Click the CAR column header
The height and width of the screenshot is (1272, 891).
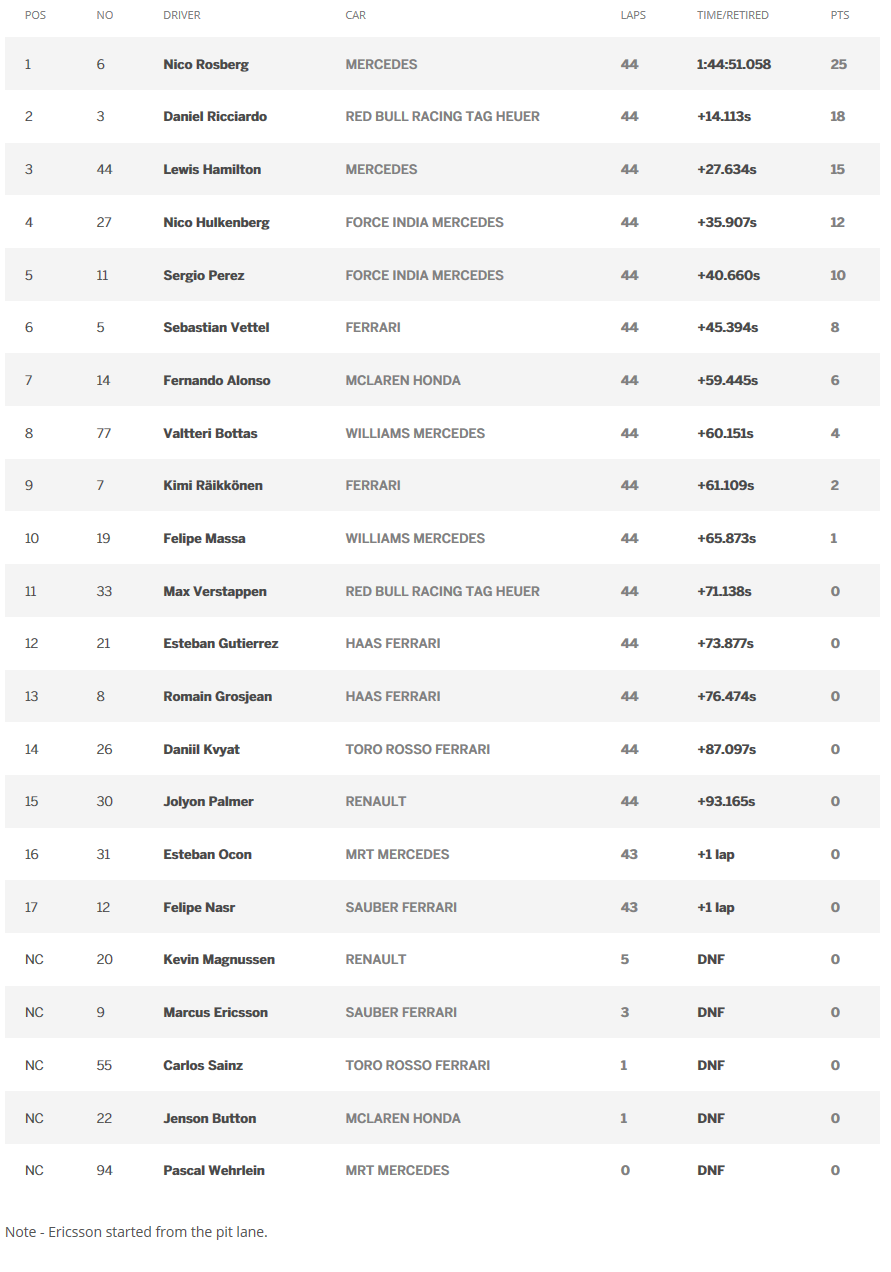click(x=355, y=16)
